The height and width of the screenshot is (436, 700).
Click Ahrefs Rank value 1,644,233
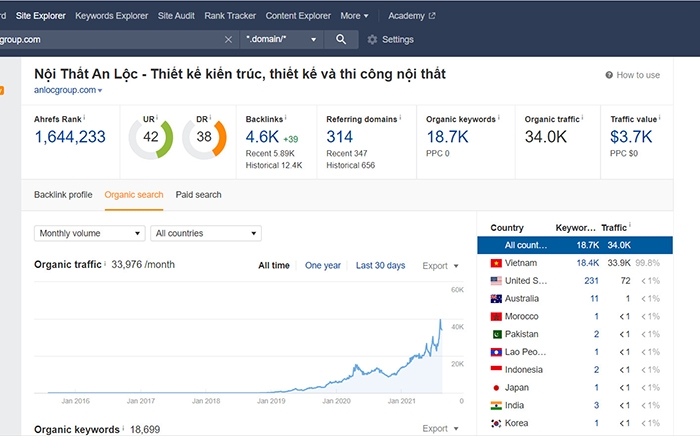click(70, 137)
